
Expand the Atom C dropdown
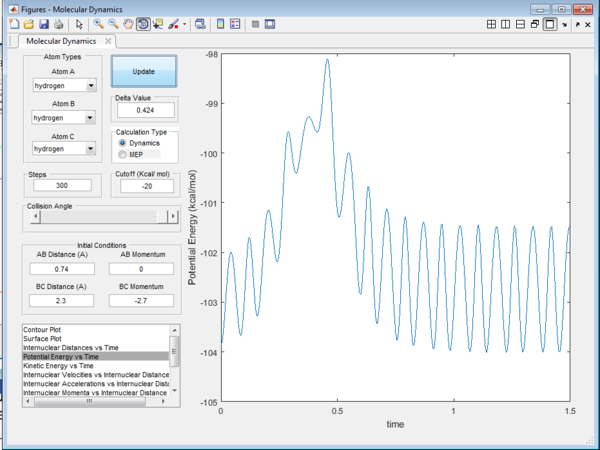[x=92, y=149]
